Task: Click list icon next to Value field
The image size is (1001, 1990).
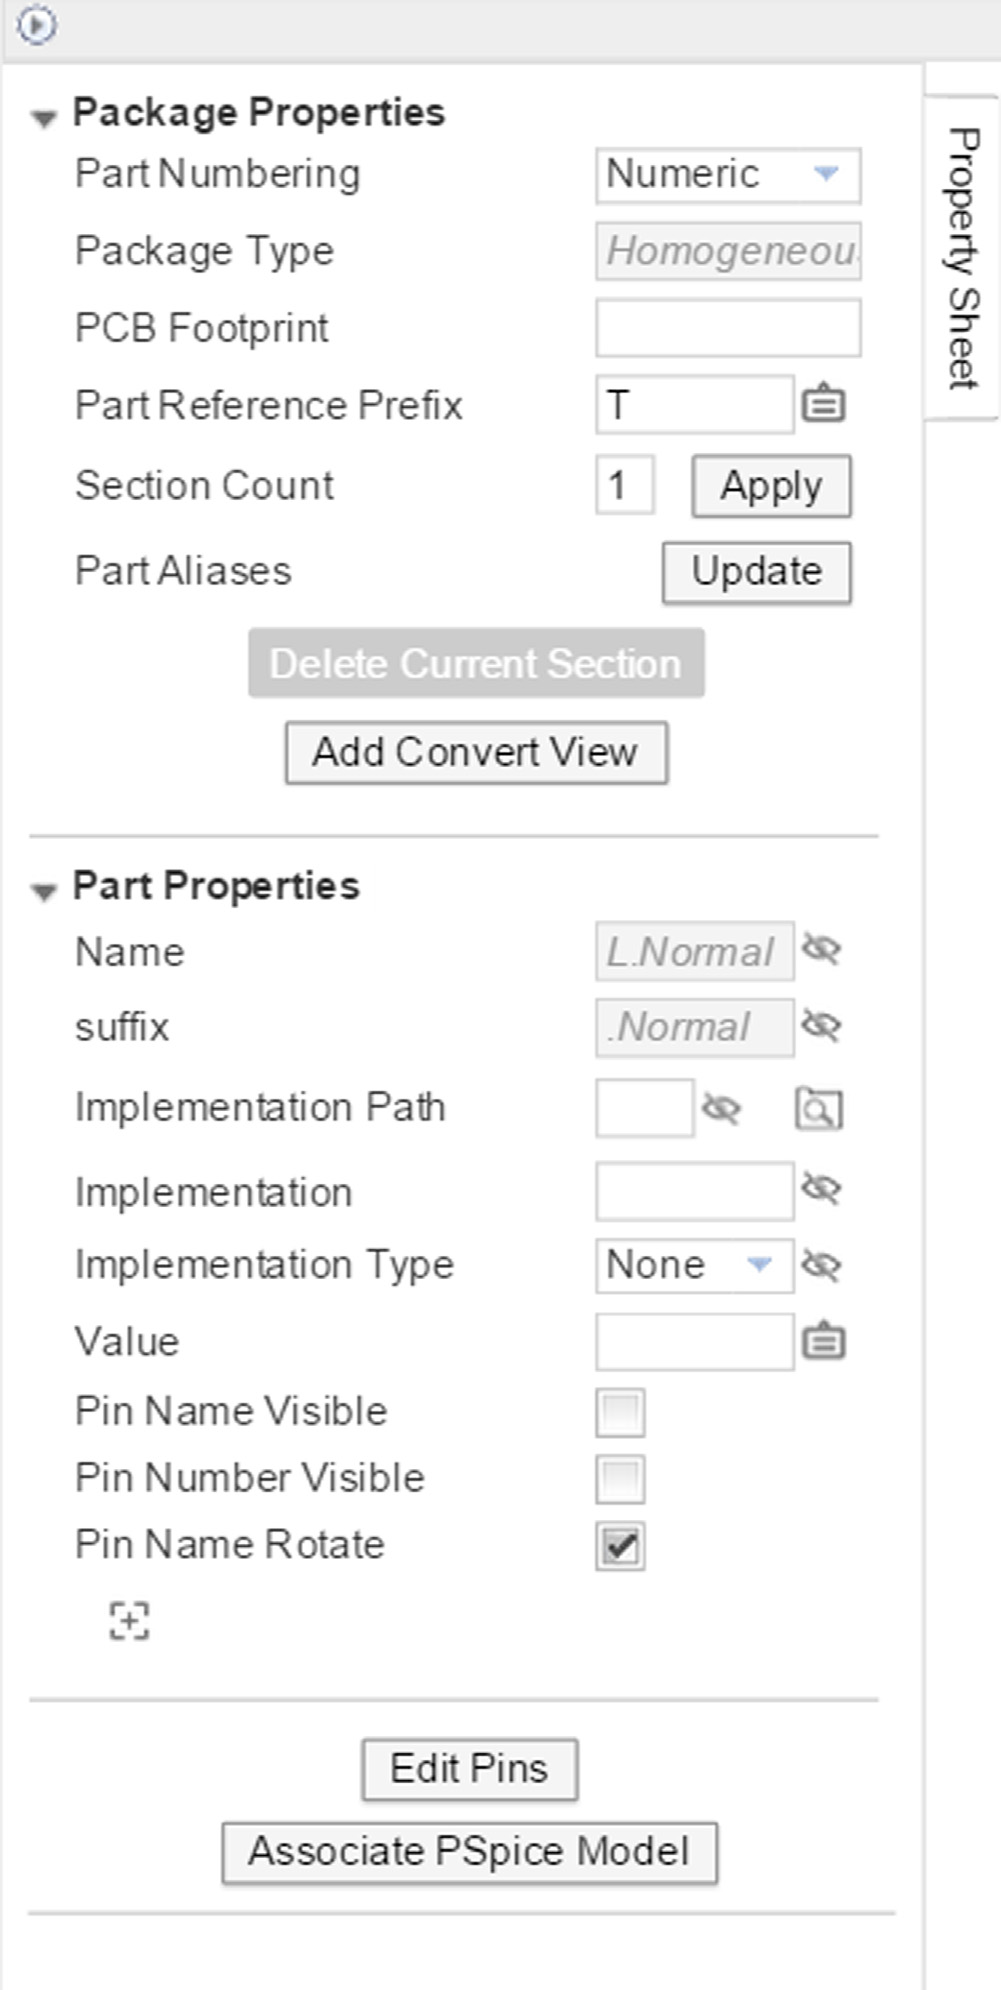Action: click(x=823, y=1341)
